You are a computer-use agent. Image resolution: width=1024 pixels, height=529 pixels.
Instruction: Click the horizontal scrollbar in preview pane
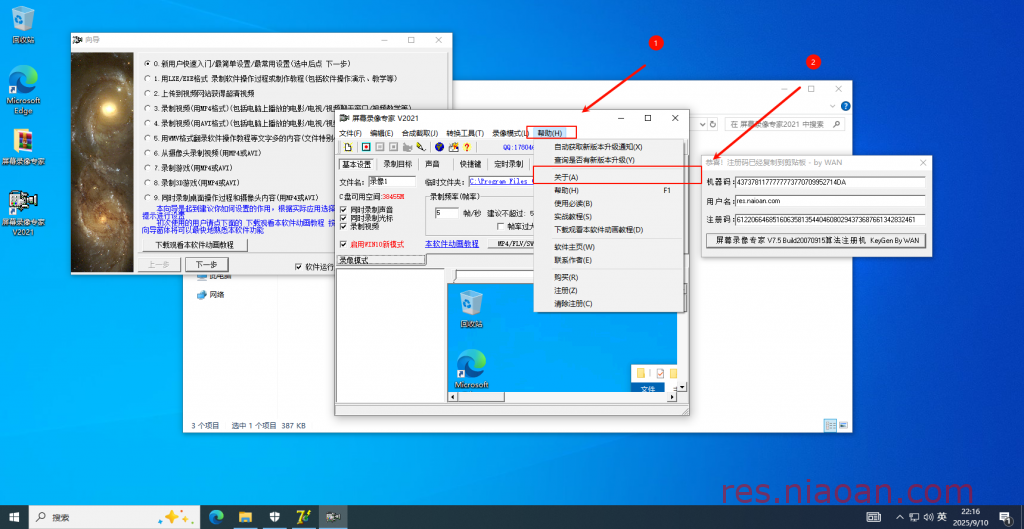click(x=562, y=396)
